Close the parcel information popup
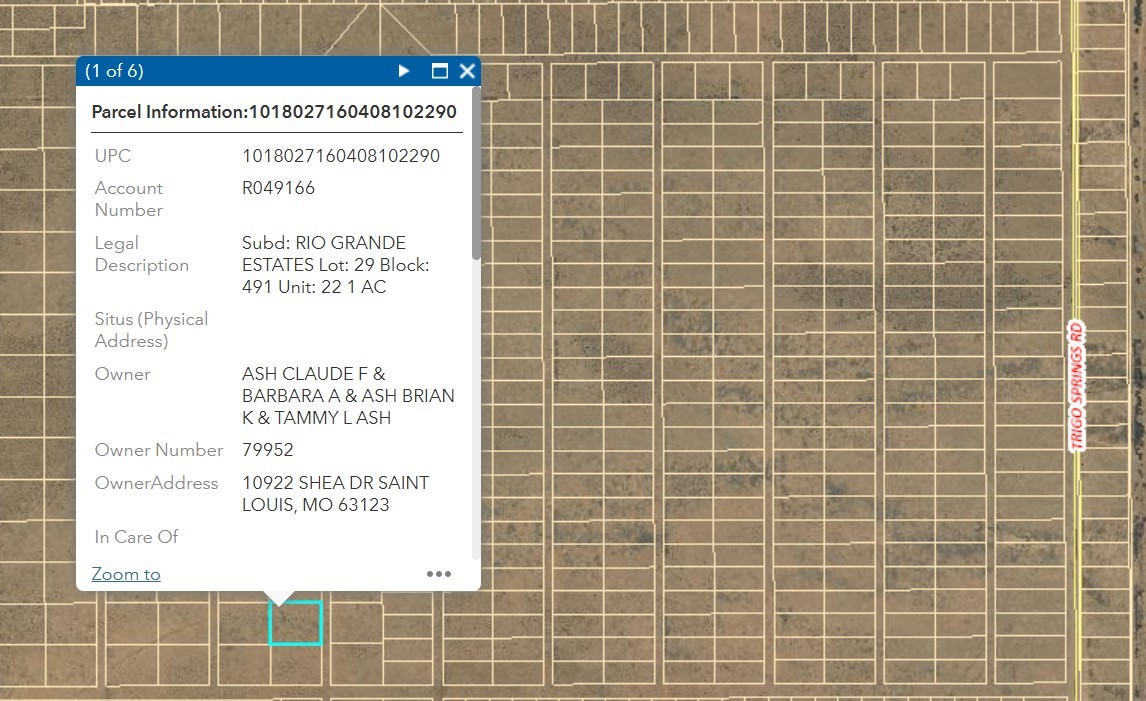The height and width of the screenshot is (701, 1146). pyautogui.click(x=467, y=71)
